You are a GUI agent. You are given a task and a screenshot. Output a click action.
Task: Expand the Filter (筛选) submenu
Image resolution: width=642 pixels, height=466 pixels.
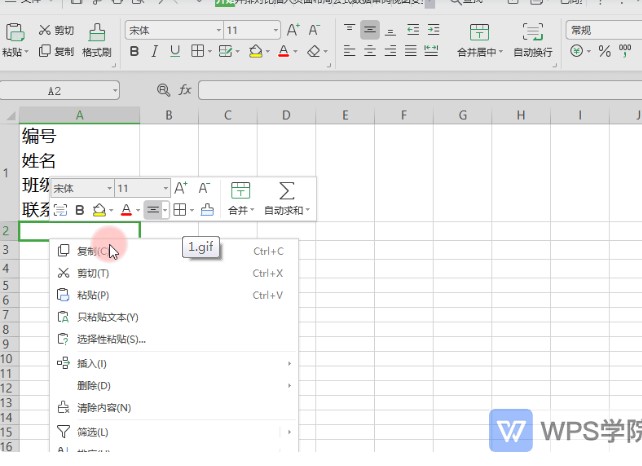coord(174,432)
